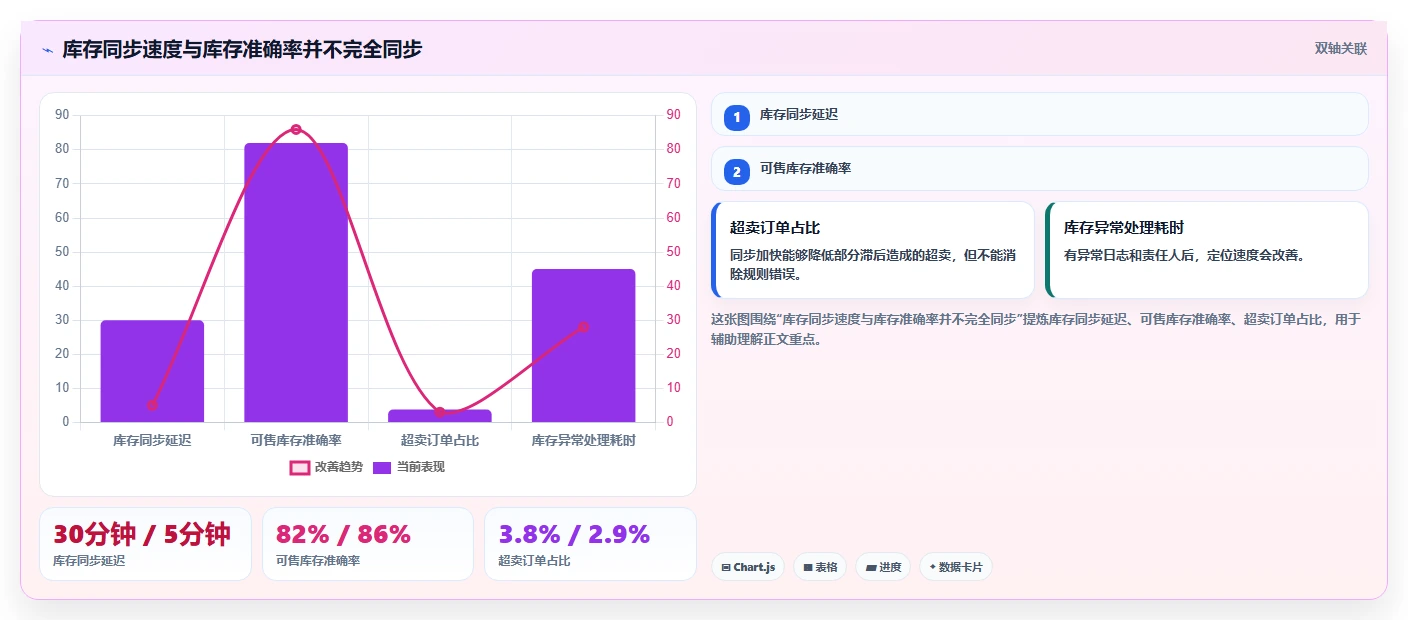Image resolution: width=1408 pixels, height=620 pixels.
Task: Click the number 2 badge for 可售库存准确率
Action: pyautogui.click(x=737, y=172)
